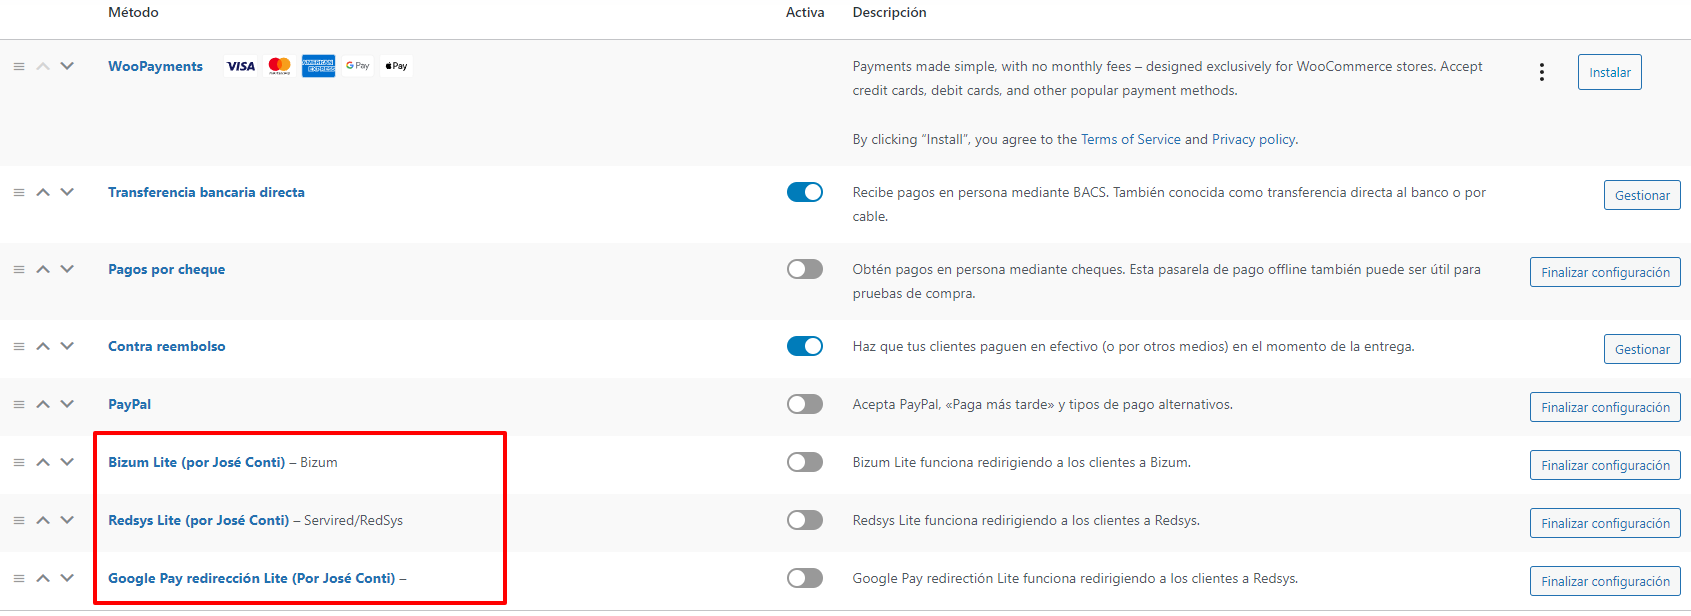Click the Servired/RedSys label text

pos(353,520)
